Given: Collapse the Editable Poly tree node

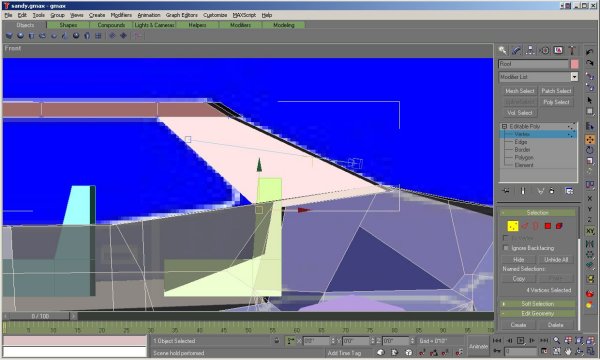Looking at the screenshot, I should pos(504,126).
